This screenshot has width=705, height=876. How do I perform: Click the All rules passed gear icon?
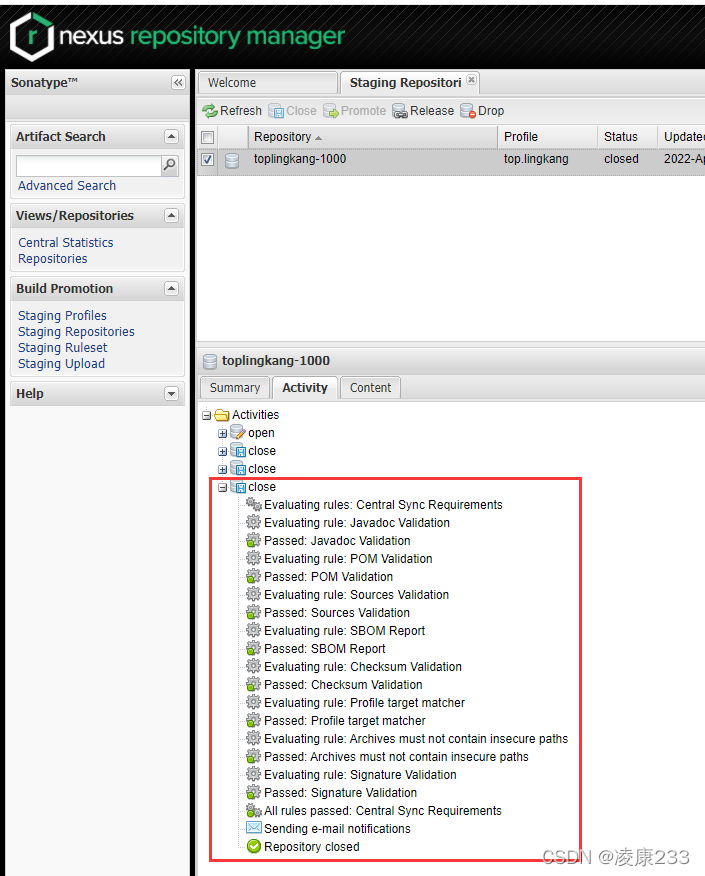(x=254, y=810)
